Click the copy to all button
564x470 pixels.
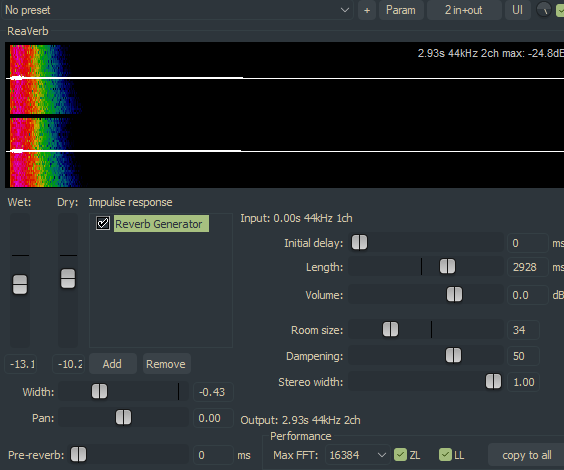[x=527, y=455]
